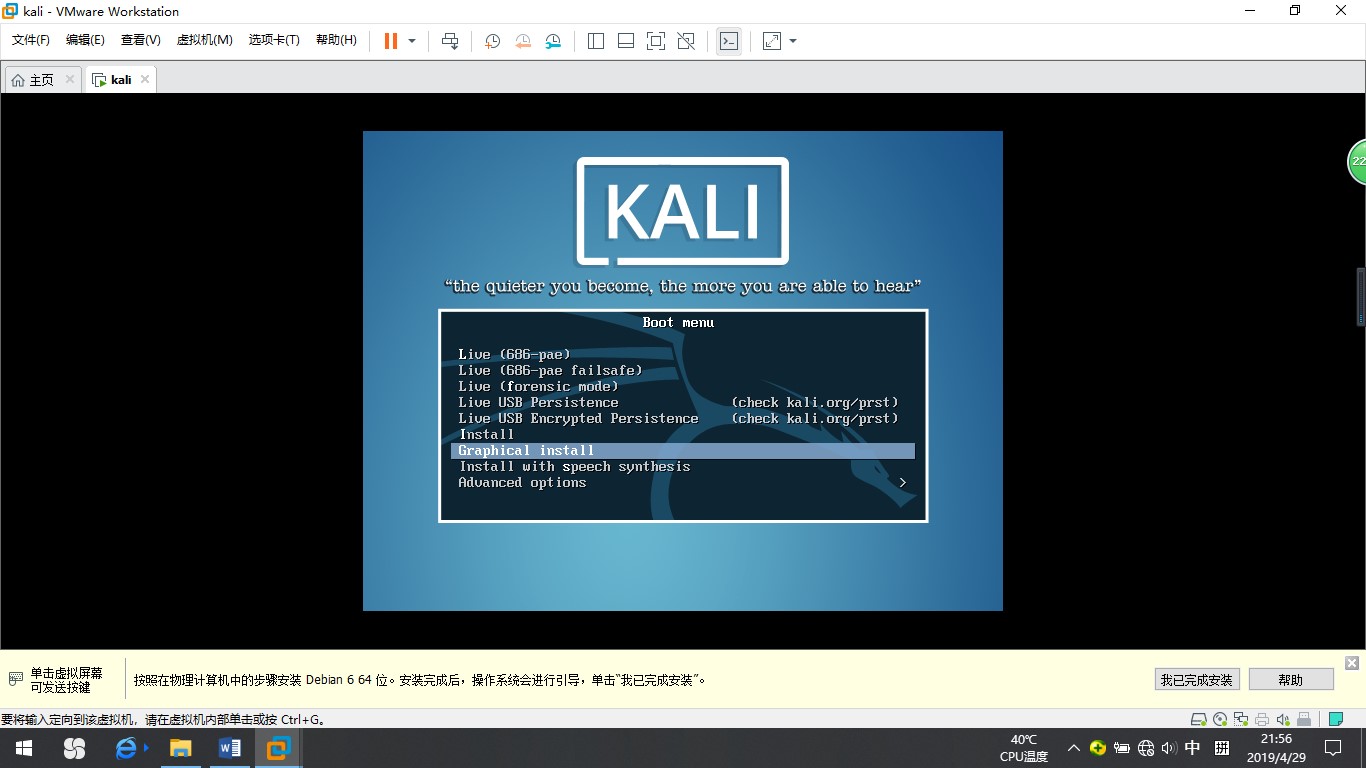Enter full screen mode icon
The width and height of the screenshot is (1366, 768).
click(x=656, y=41)
